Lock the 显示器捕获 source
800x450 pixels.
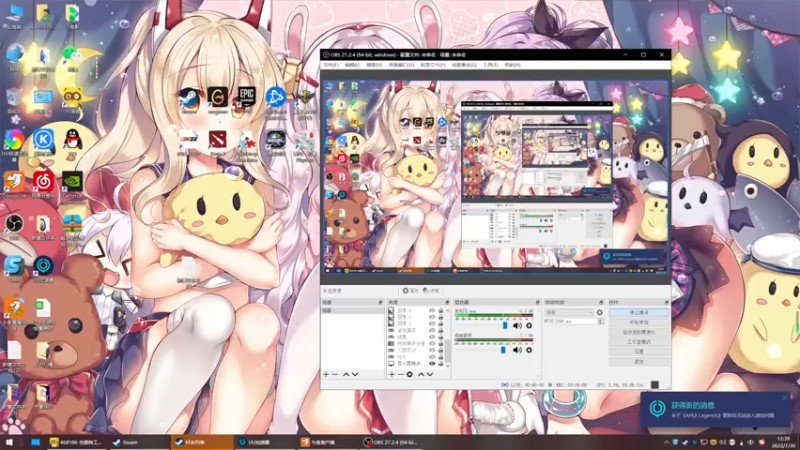tap(441, 364)
